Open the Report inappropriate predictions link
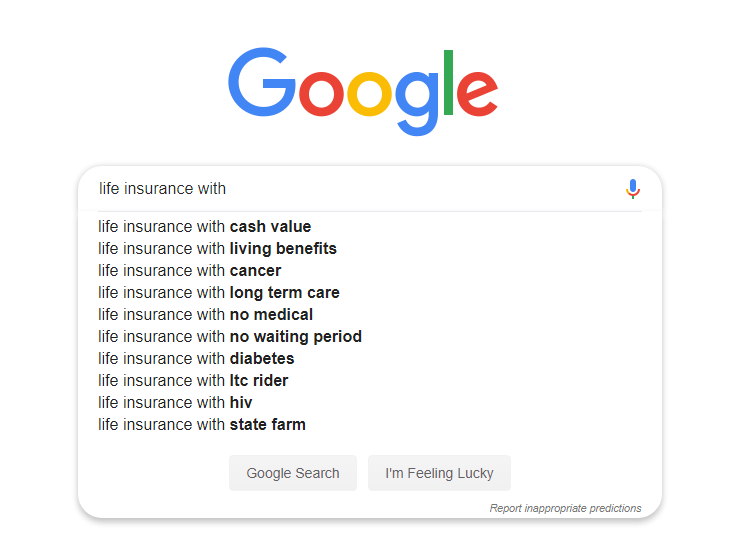Viewport: 741px width, 556px height. 565,508
